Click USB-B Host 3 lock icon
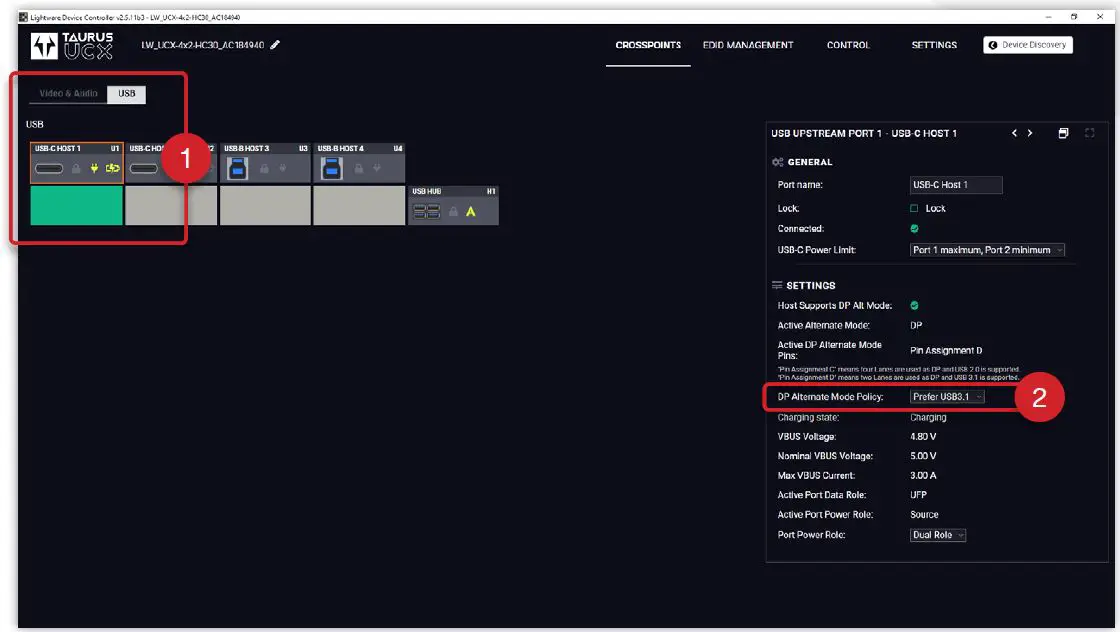The width and height of the screenshot is (1120, 632). pyautogui.click(x=264, y=169)
